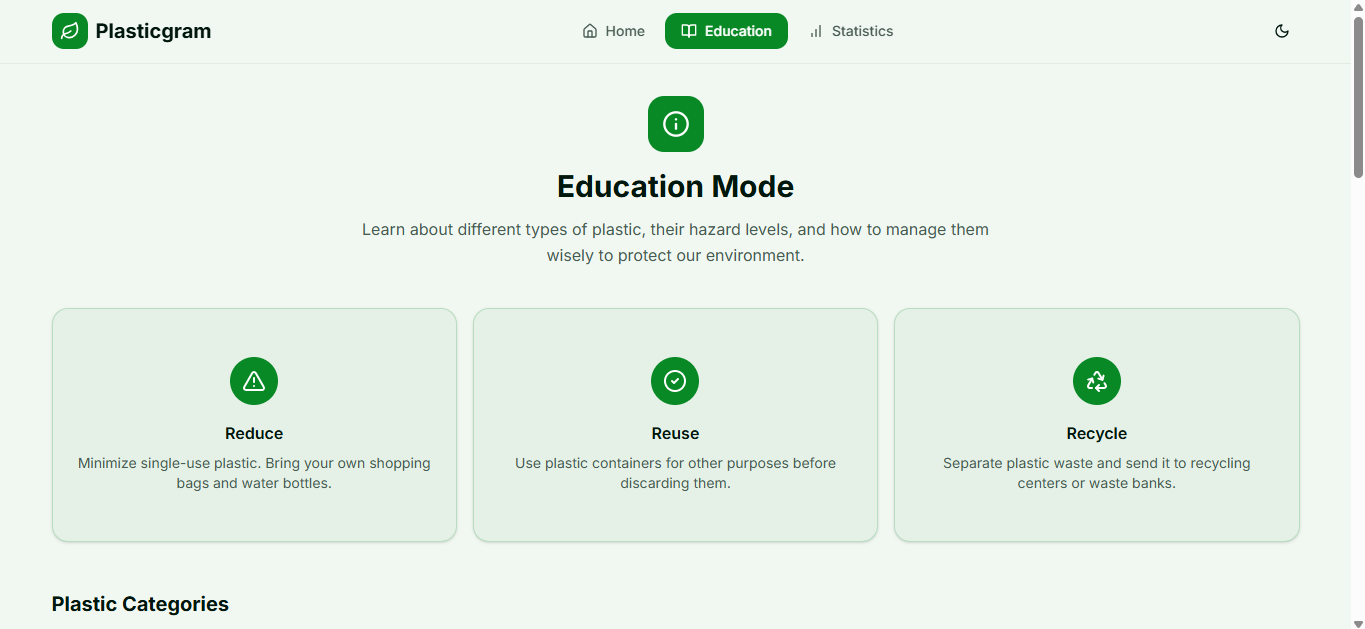The width and height of the screenshot is (1365, 629).
Task: Click the warning triangle icon on the Reduce card
Action: (254, 381)
